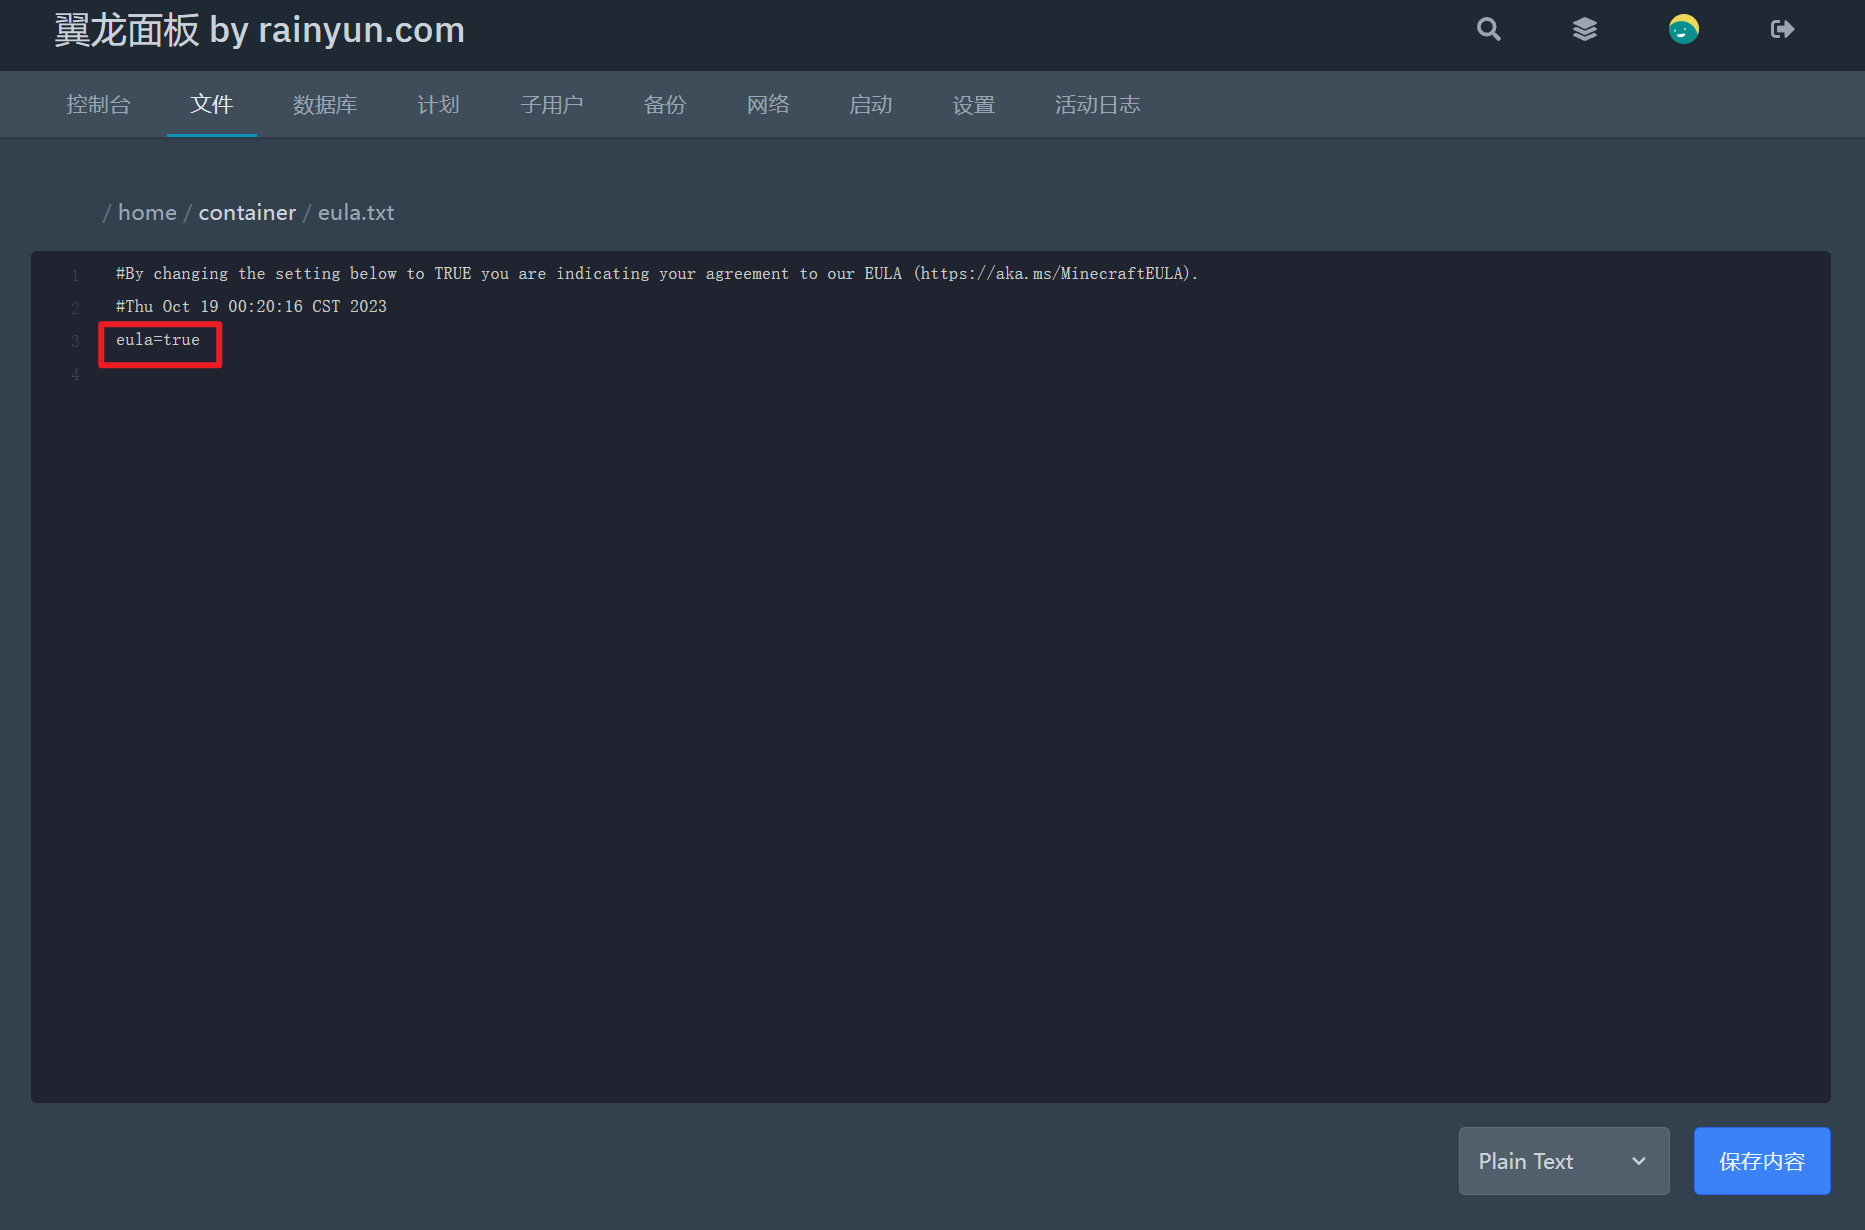Open the 设置 tab

click(x=974, y=104)
